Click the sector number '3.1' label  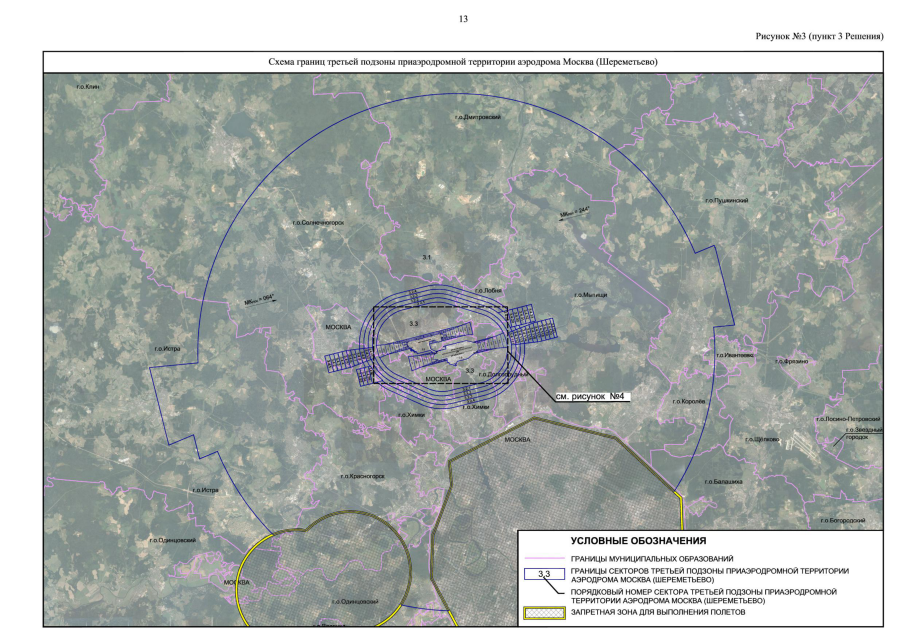(x=427, y=257)
